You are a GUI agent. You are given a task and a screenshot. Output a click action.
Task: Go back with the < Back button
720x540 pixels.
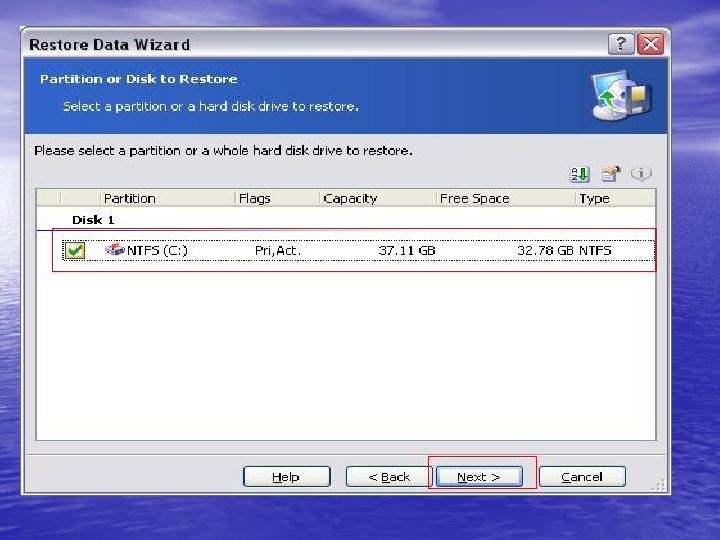coord(389,477)
